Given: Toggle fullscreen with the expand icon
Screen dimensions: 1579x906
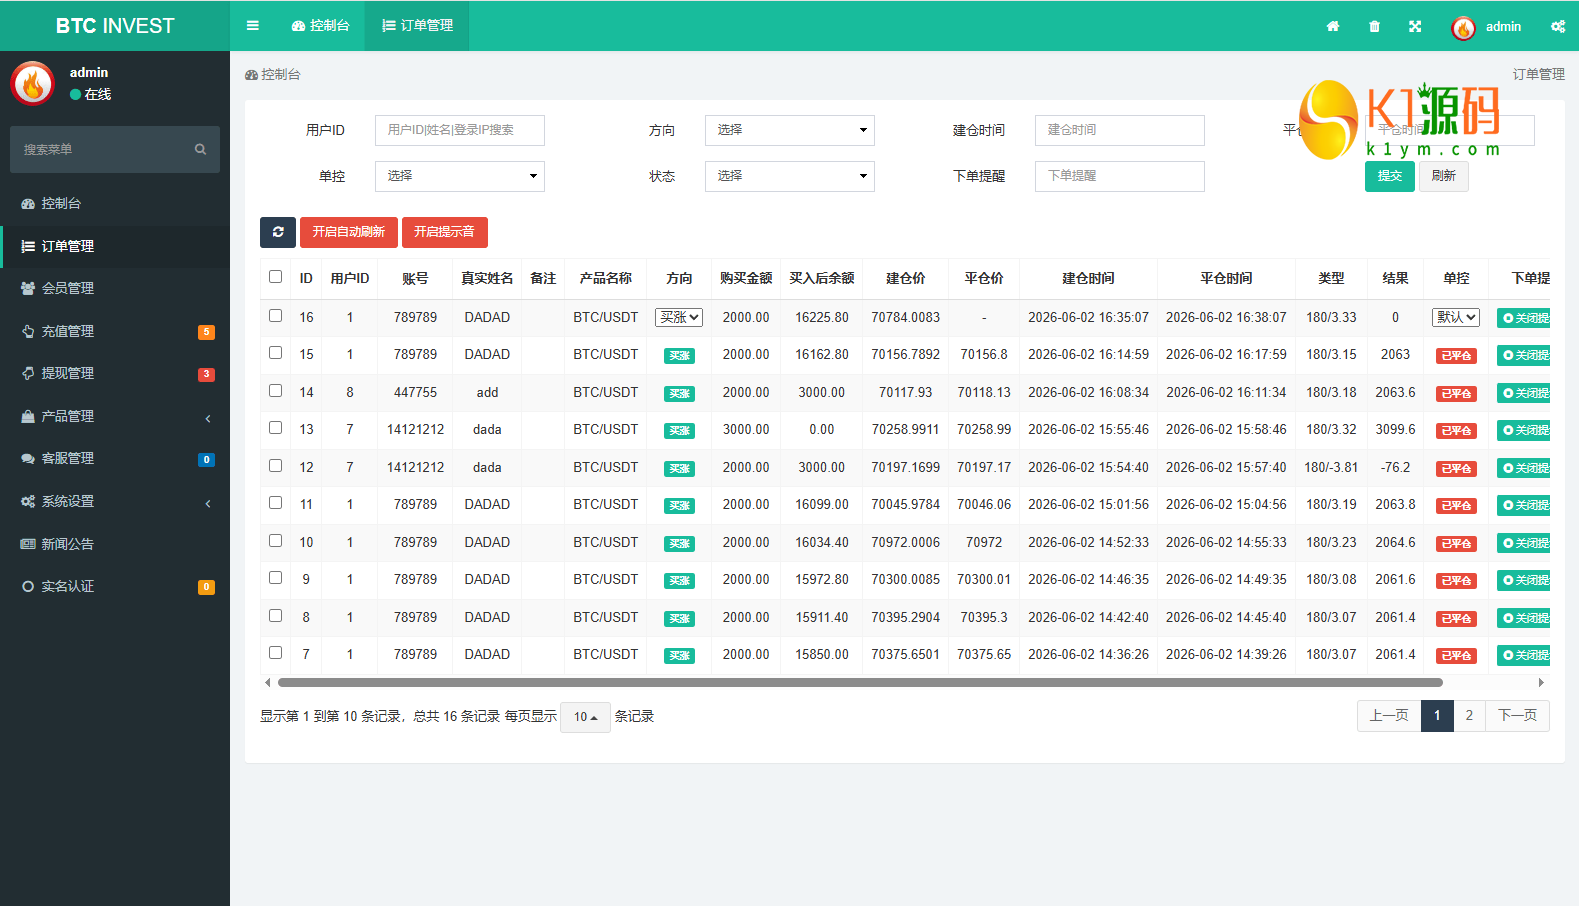Looking at the screenshot, I should pyautogui.click(x=1415, y=26).
